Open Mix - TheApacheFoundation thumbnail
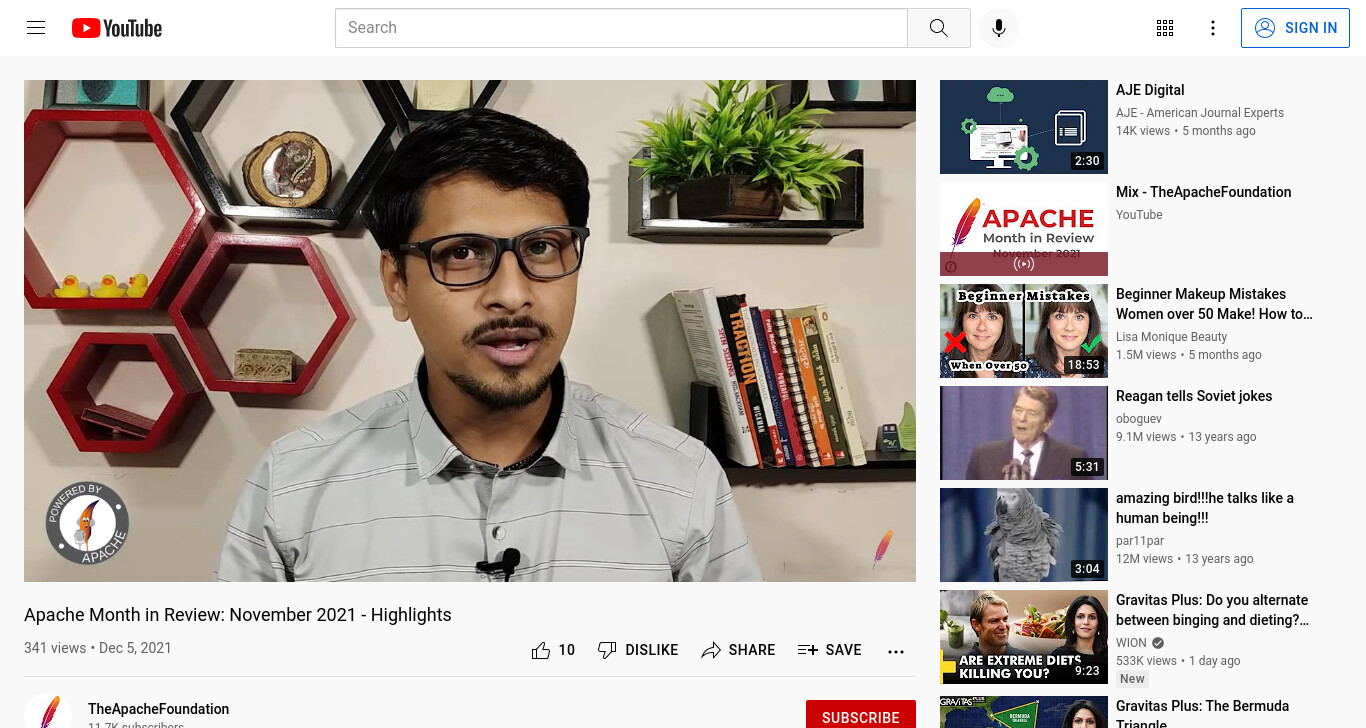Image resolution: width=1366 pixels, height=728 pixels. (x=1024, y=229)
